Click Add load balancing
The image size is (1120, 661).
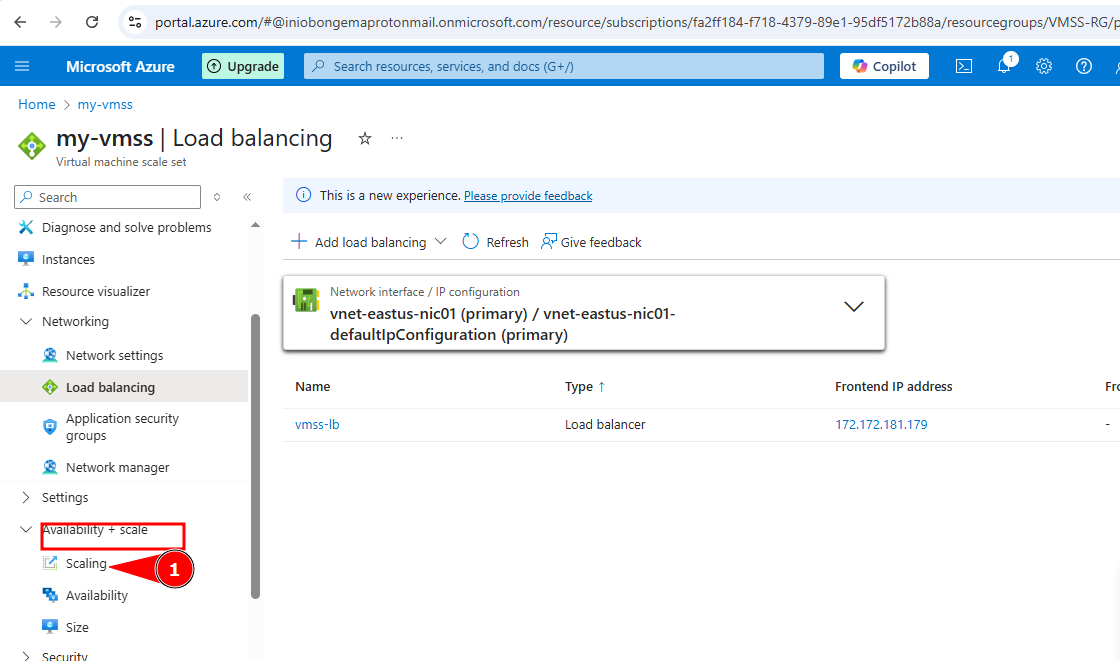point(359,242)
